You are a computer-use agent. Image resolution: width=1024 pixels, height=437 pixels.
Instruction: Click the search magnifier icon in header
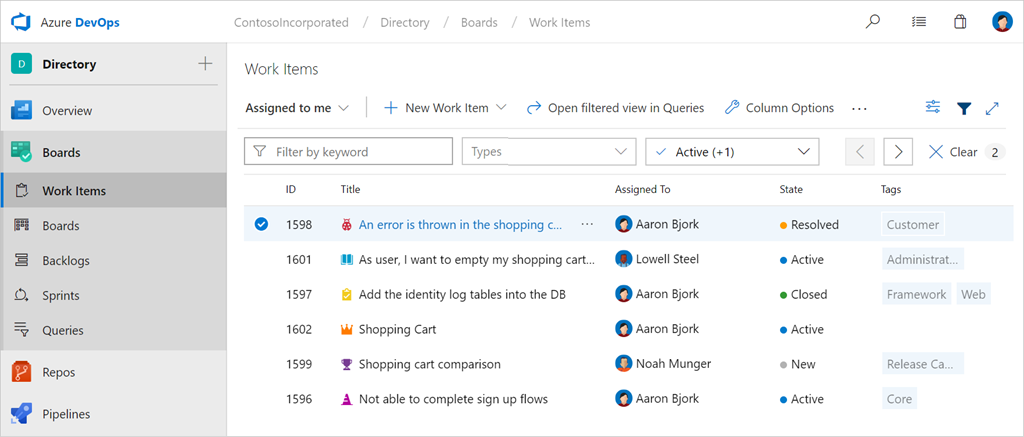tap(873, 22)
